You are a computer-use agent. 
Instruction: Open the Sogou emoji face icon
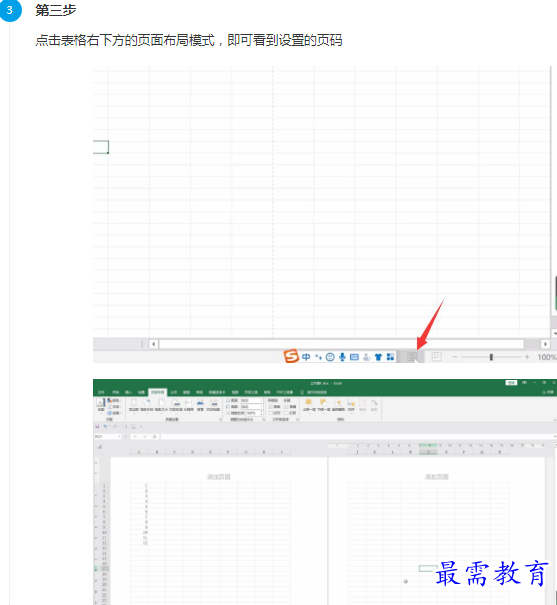330,357
